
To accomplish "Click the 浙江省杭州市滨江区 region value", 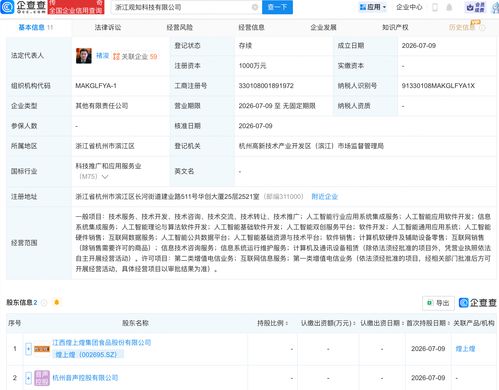I will (105, 146).
